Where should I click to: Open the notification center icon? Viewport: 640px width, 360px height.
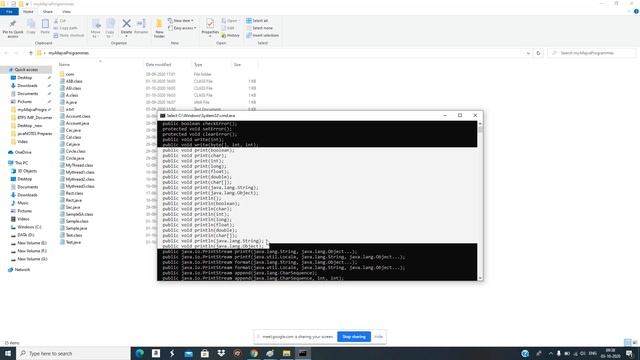coord(629,353)
